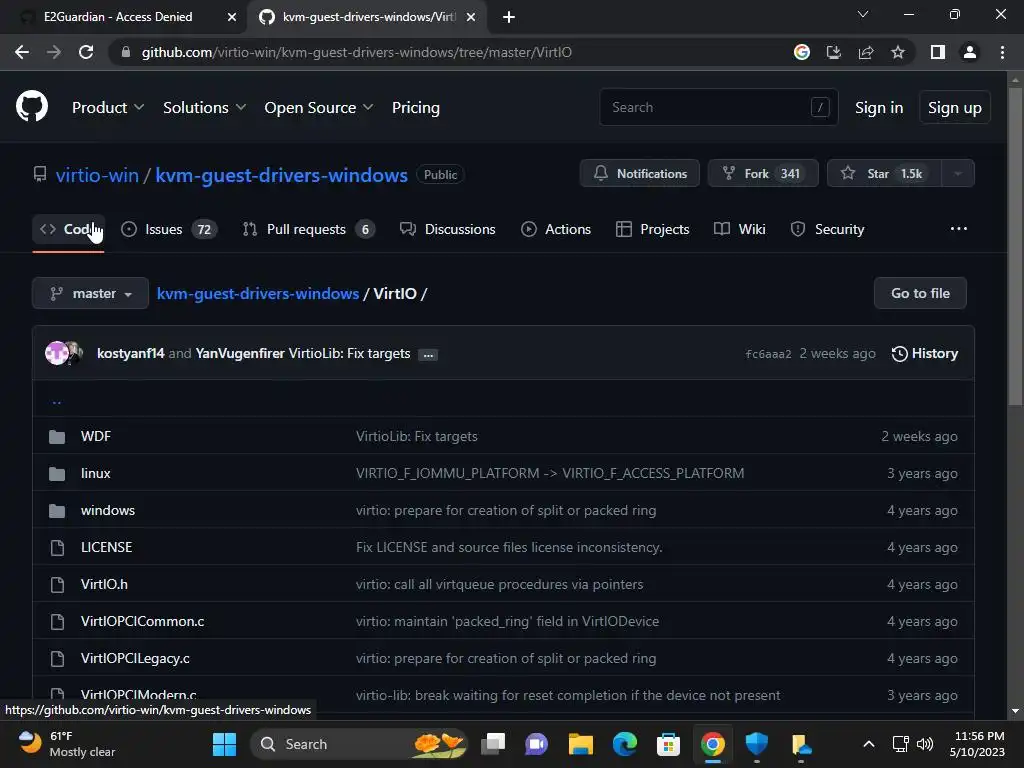Click the GitHub search field
The image size is (1024, 768).
[719, 107]
